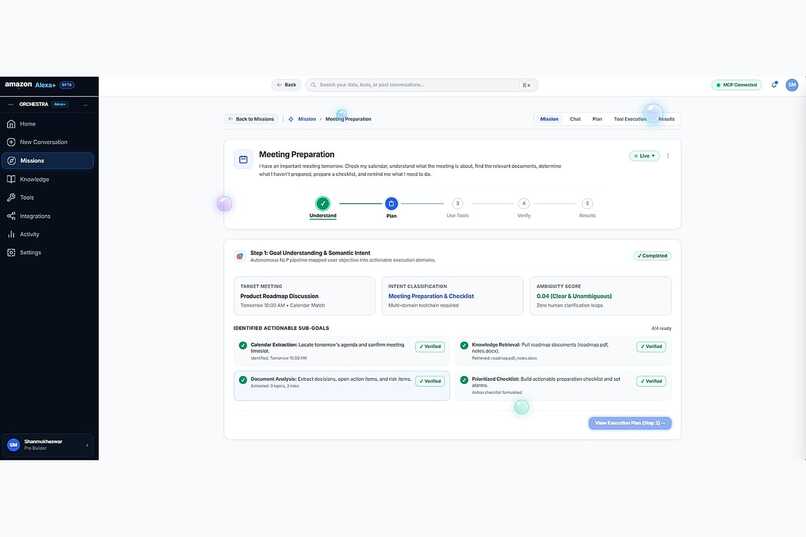
Task: Open Home in the sidebar
Action: click(47, 124)
